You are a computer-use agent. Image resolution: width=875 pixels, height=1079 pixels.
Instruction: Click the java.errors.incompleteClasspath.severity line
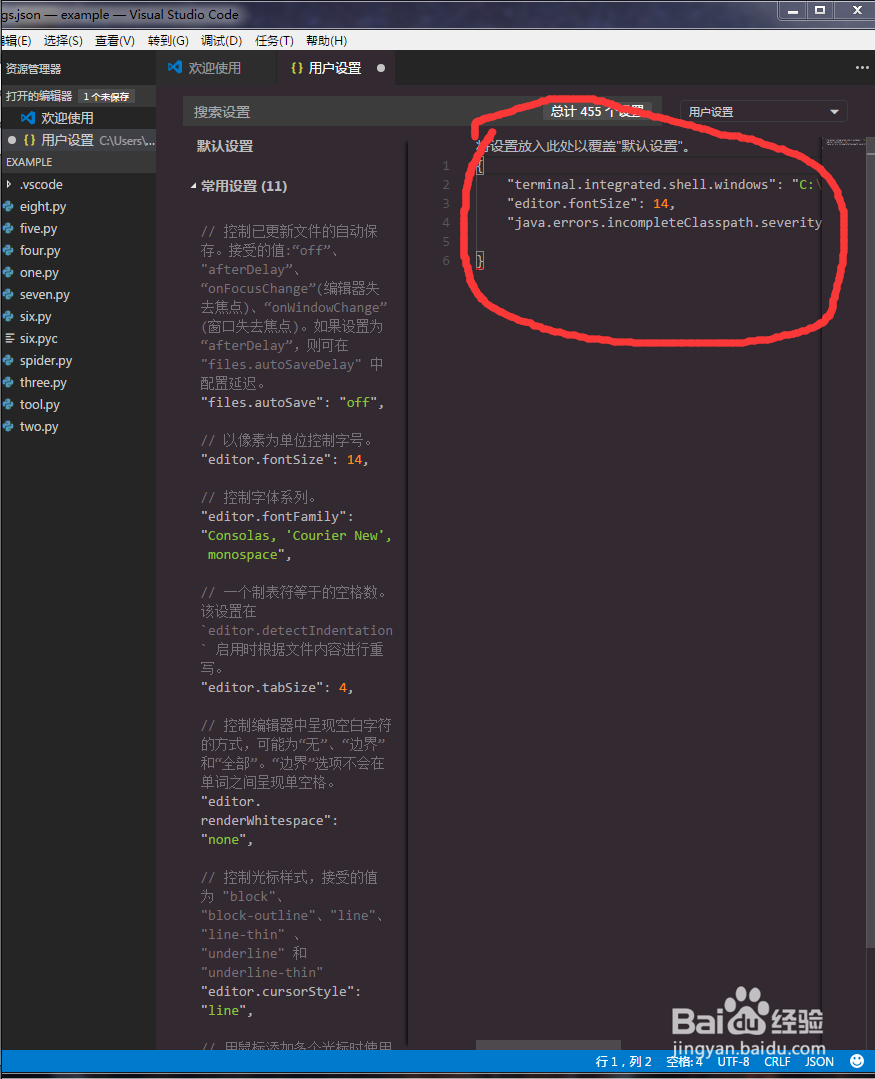point(664,222)
